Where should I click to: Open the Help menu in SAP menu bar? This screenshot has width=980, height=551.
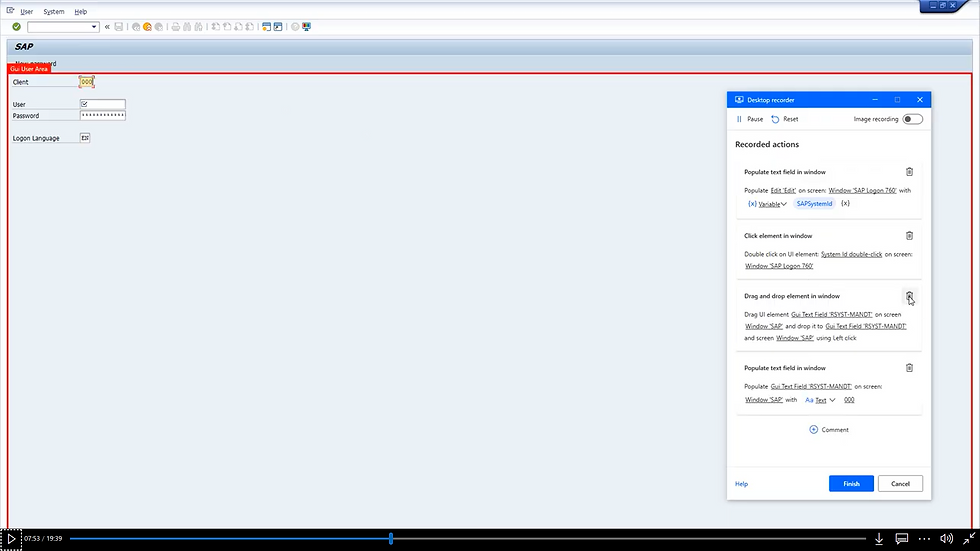(81, 11)
